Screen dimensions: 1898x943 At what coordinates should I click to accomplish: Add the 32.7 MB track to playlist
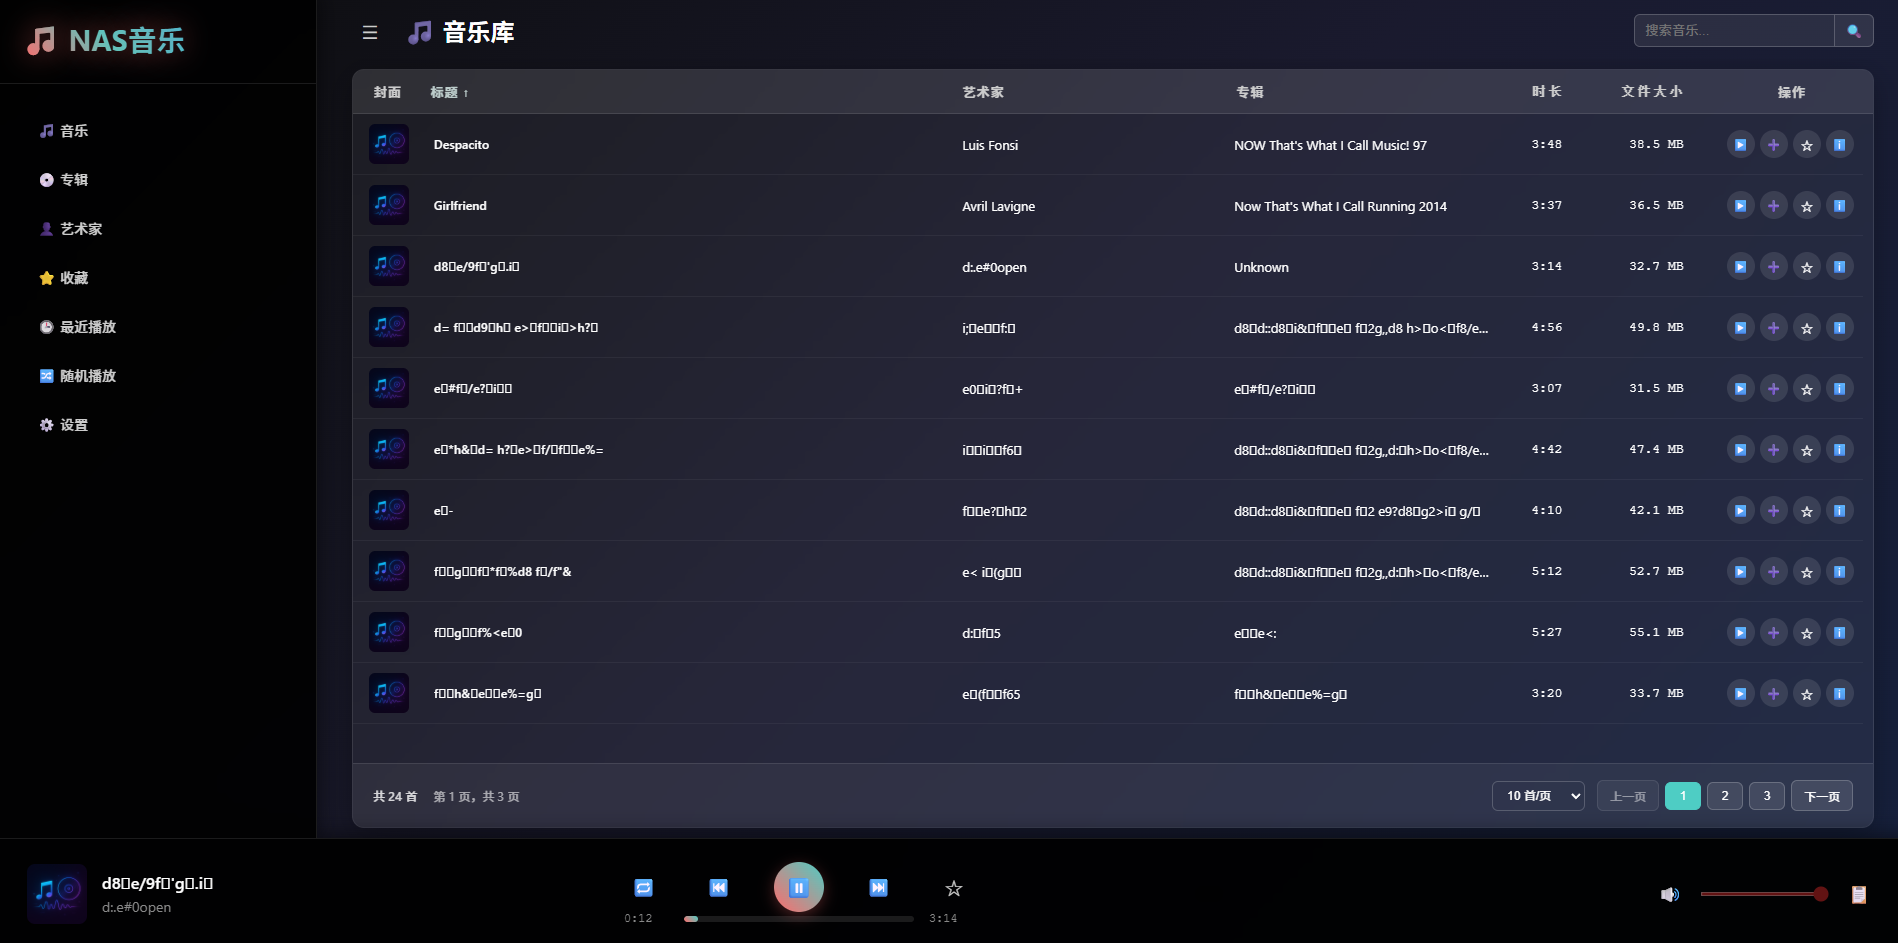(1773, 267)
